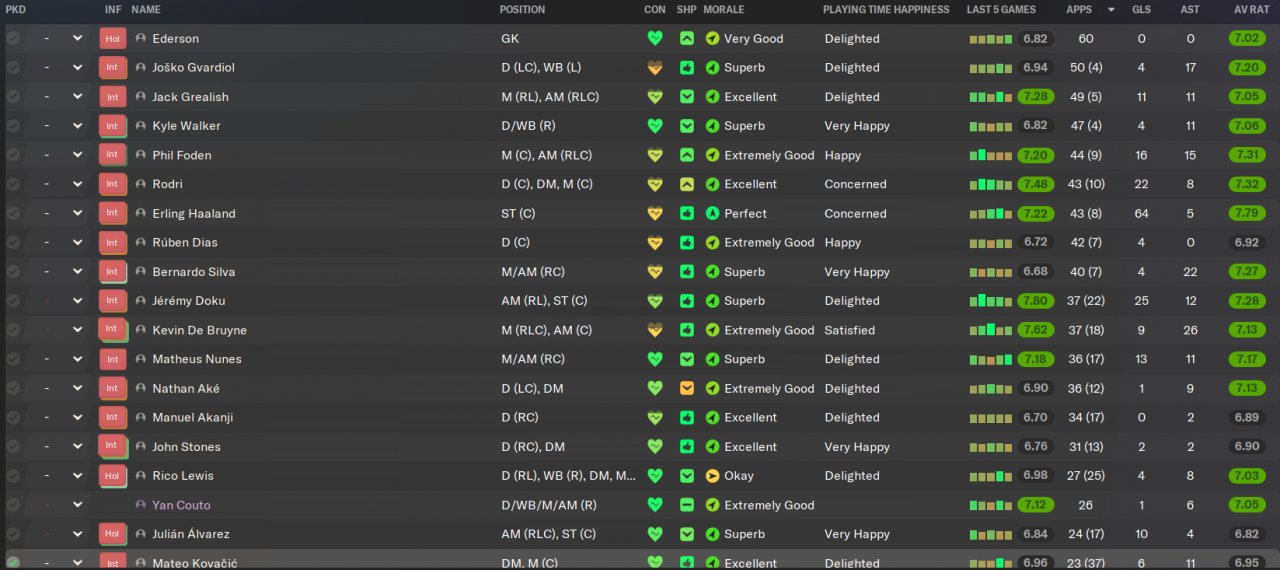Toggle the picked checkmark for Ederson
This screenshot has height=570, width=1280.
pos(13,39)
